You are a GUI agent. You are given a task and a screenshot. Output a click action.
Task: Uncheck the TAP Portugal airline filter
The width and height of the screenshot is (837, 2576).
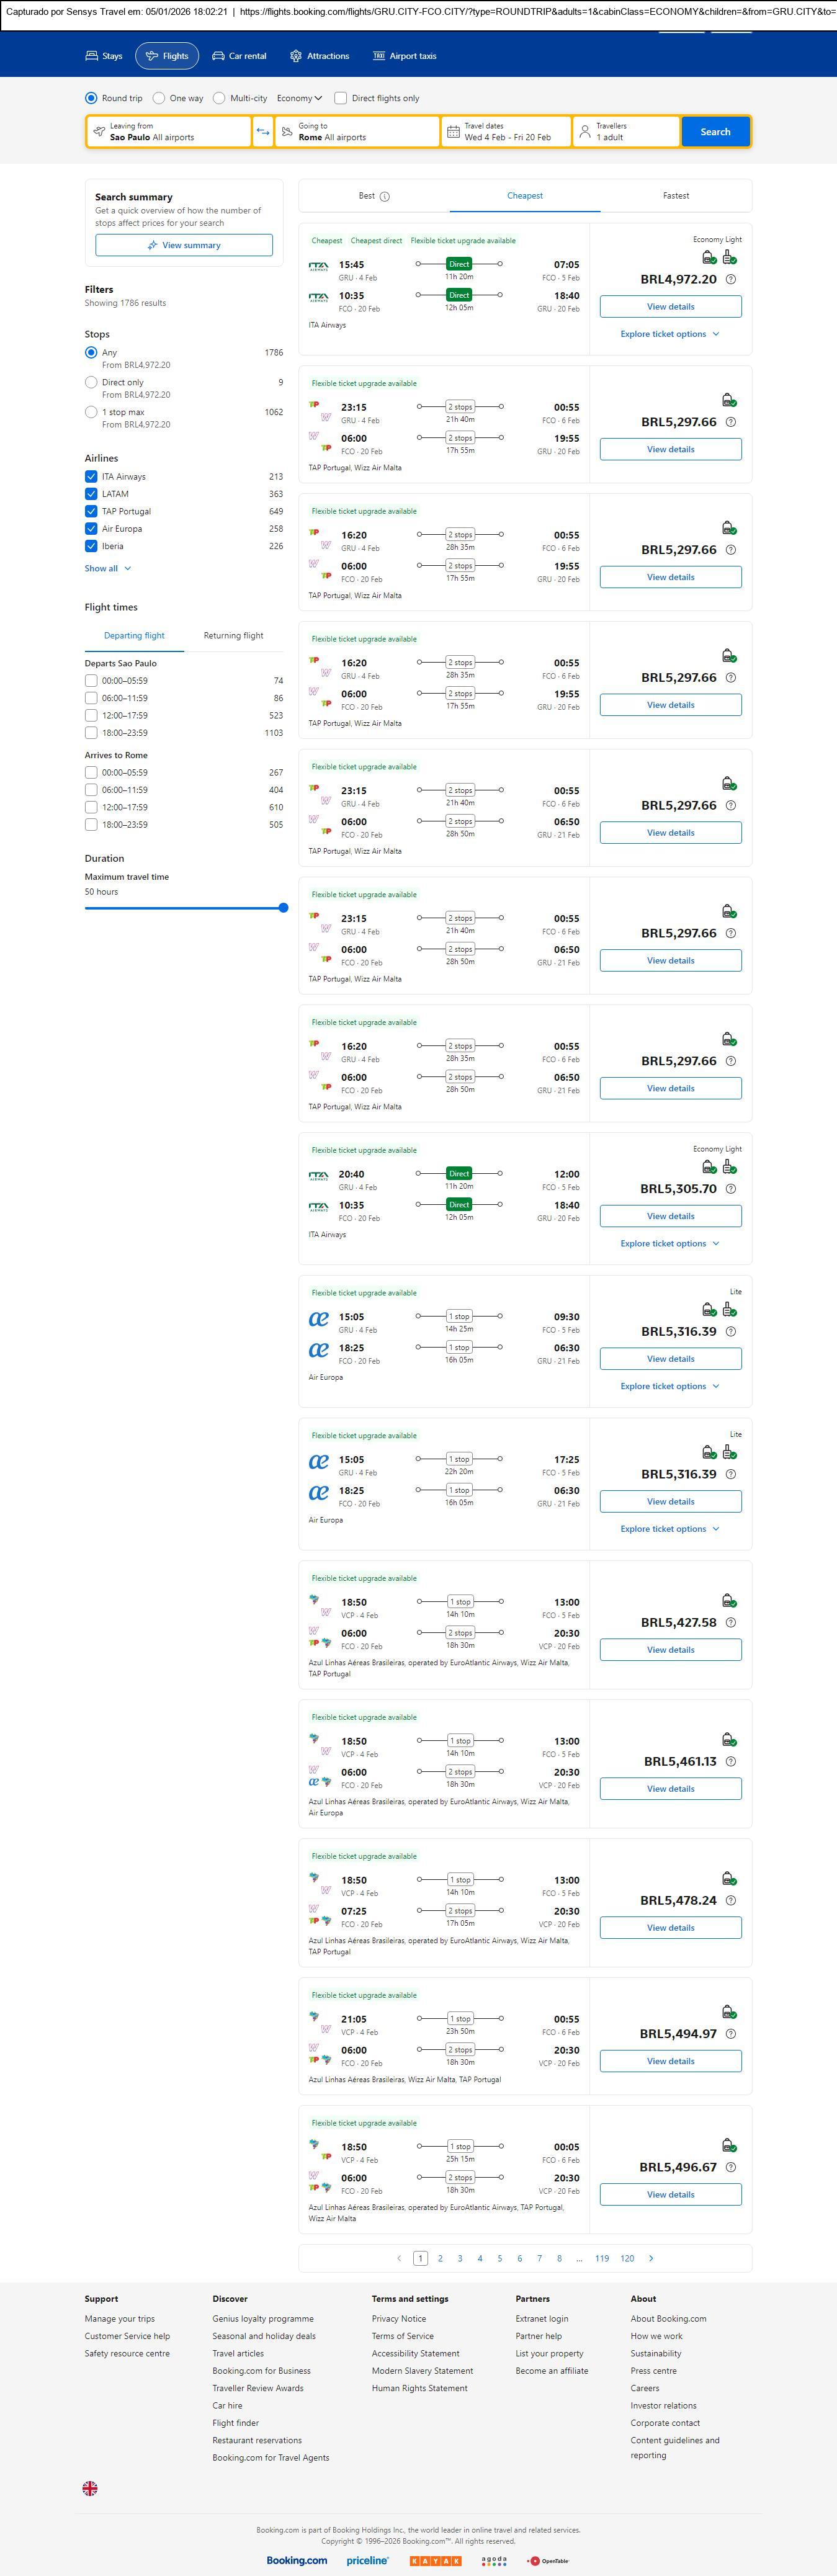(x=91, y=511)
